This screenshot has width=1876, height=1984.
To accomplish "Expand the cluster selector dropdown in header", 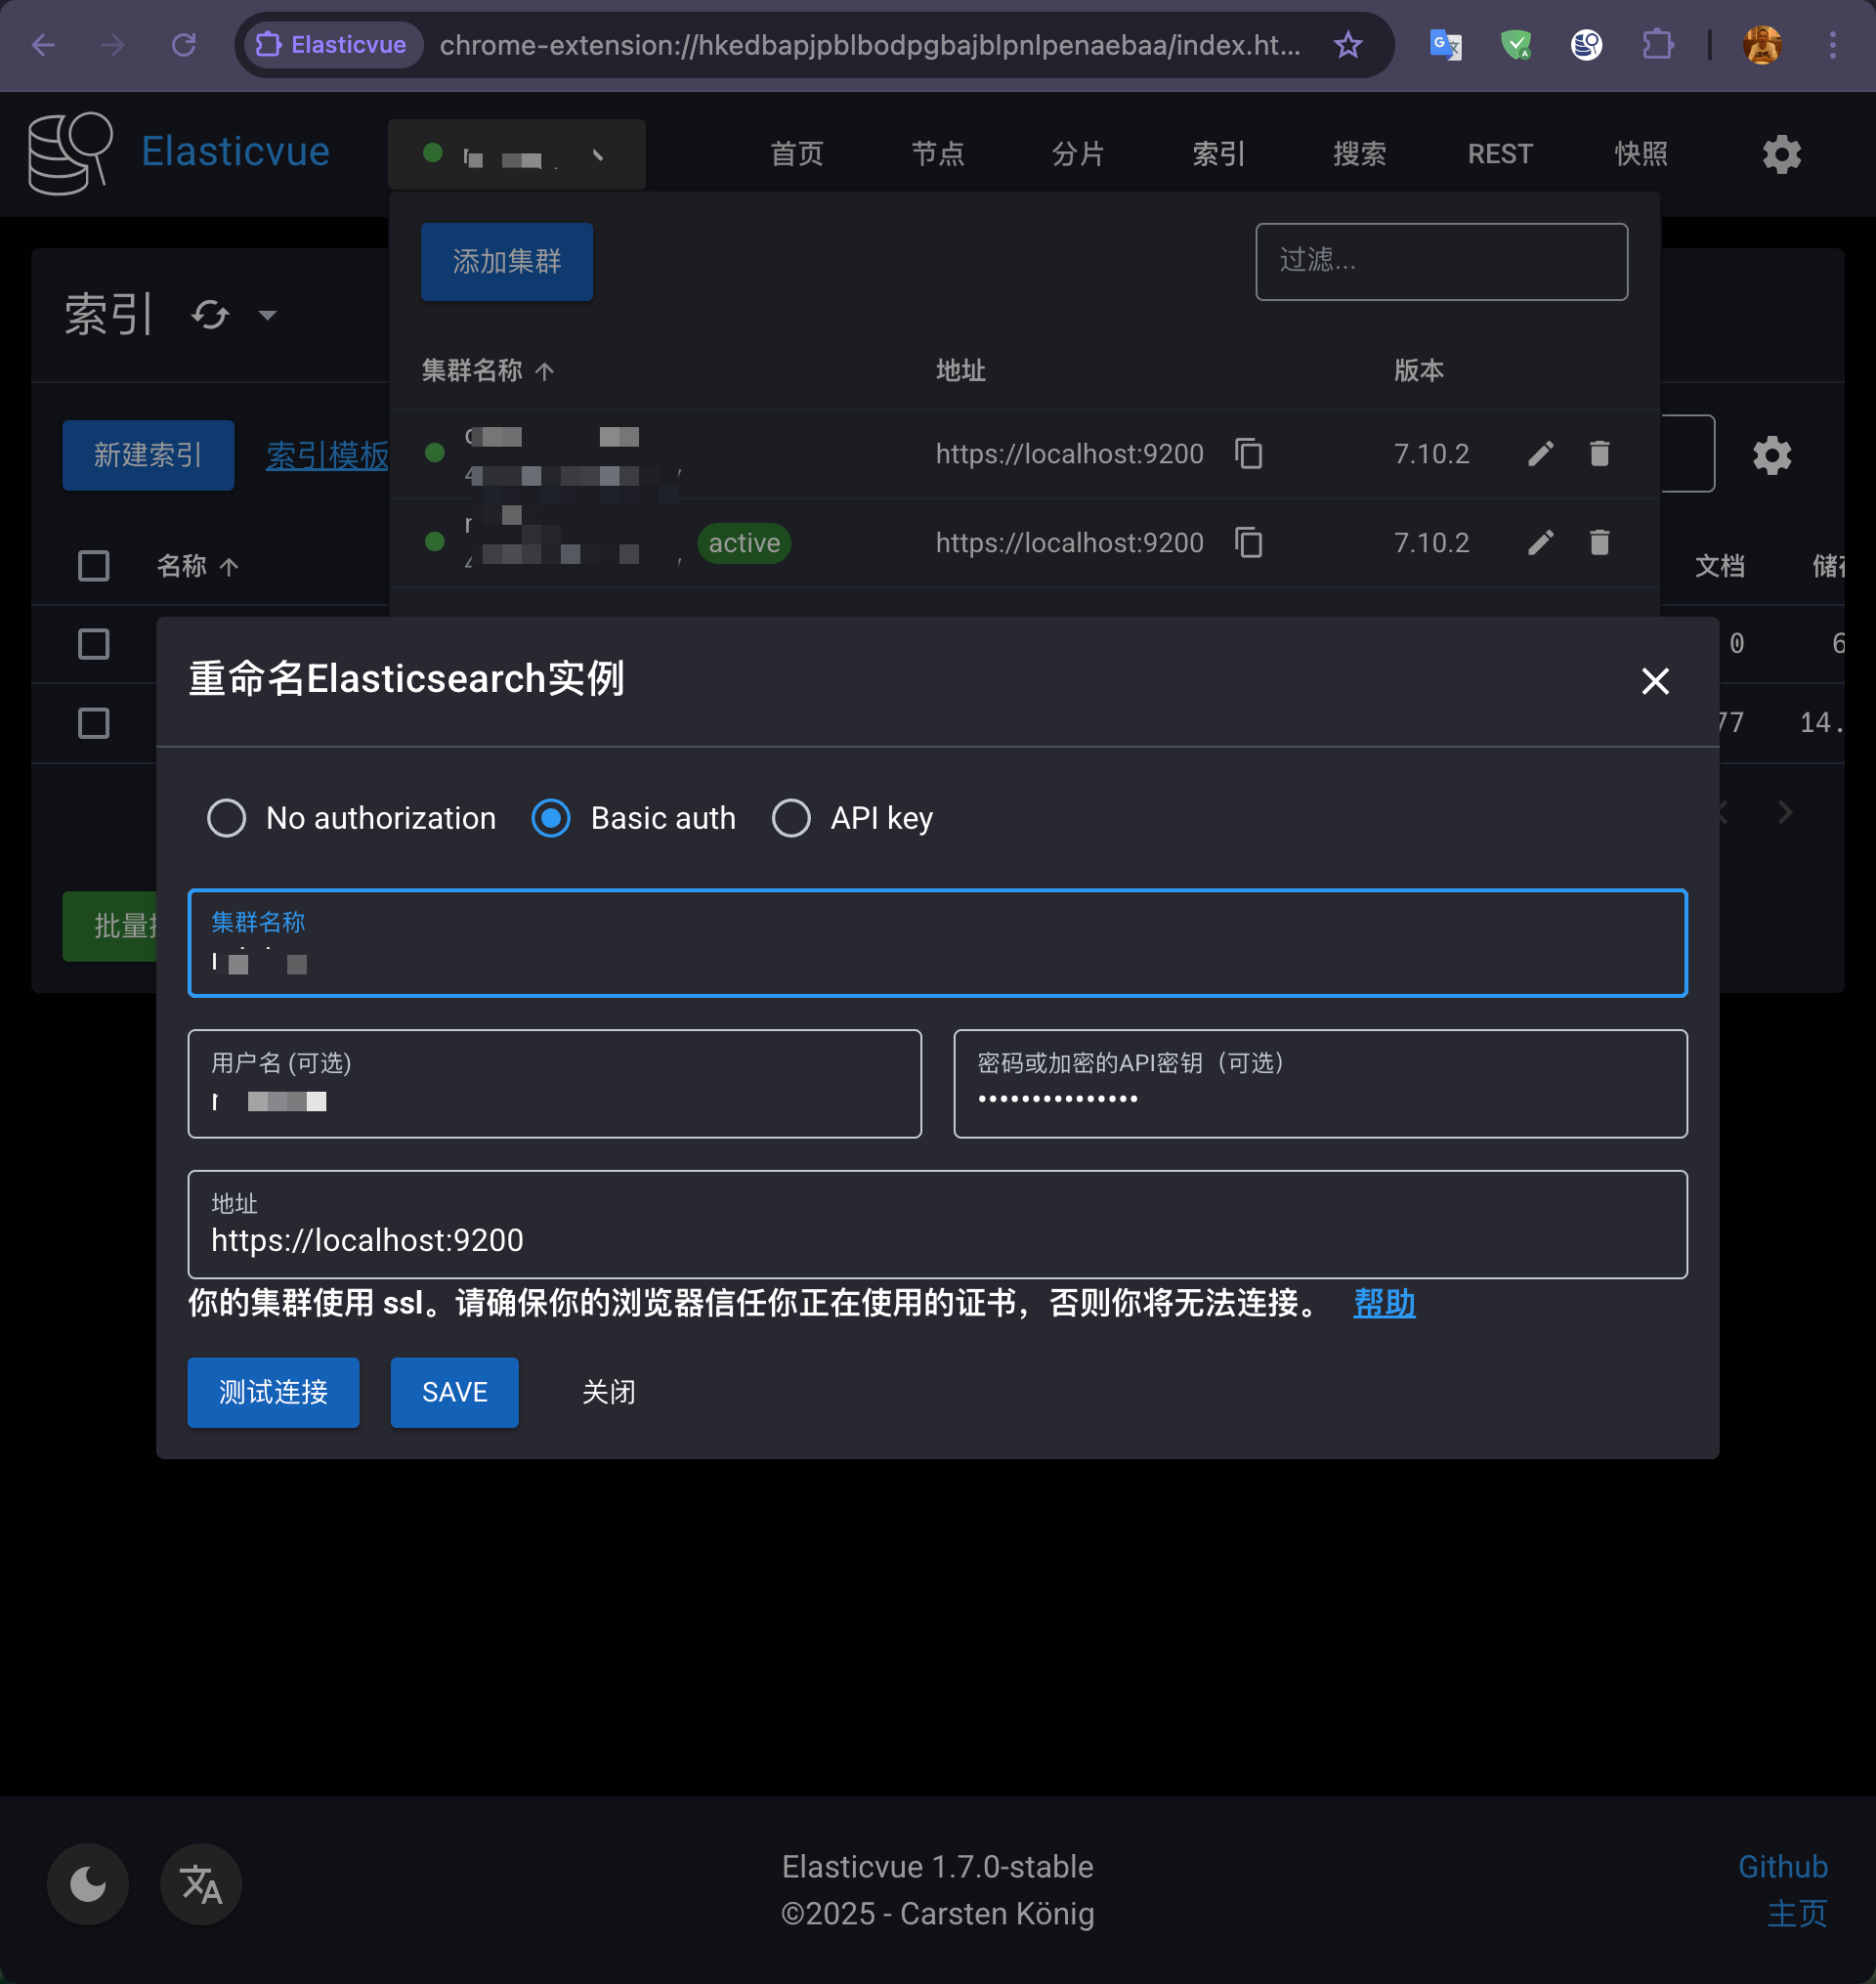I will 516,155.
